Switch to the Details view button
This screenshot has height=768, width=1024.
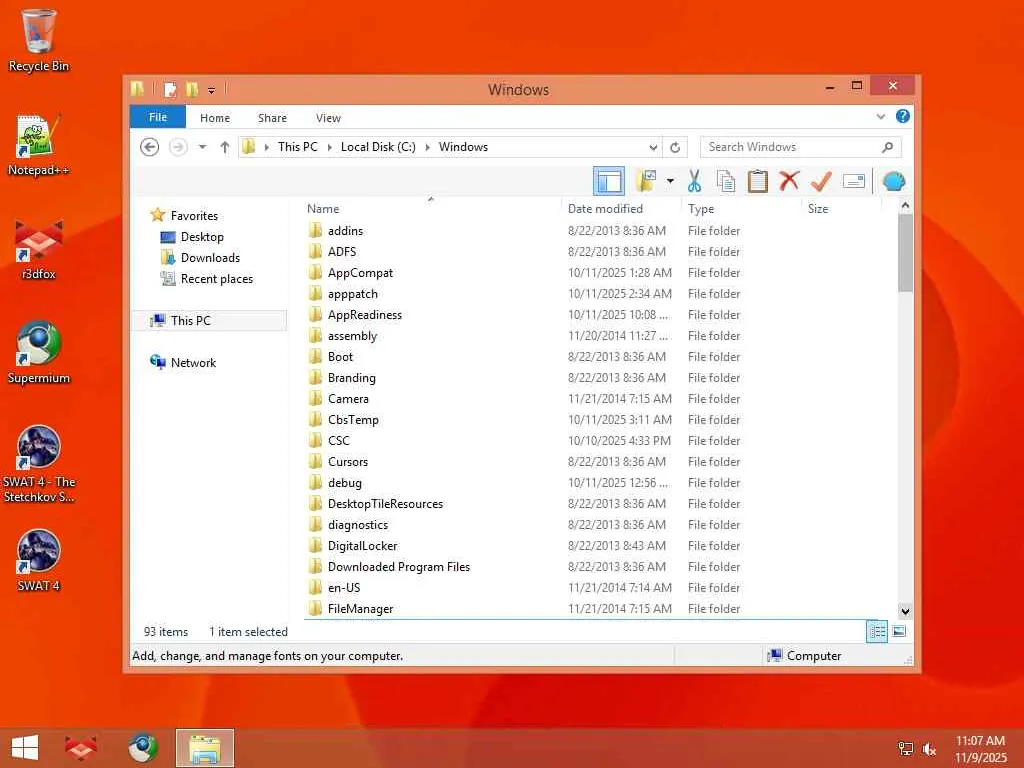pyautogui.click(x=876, y=632)
